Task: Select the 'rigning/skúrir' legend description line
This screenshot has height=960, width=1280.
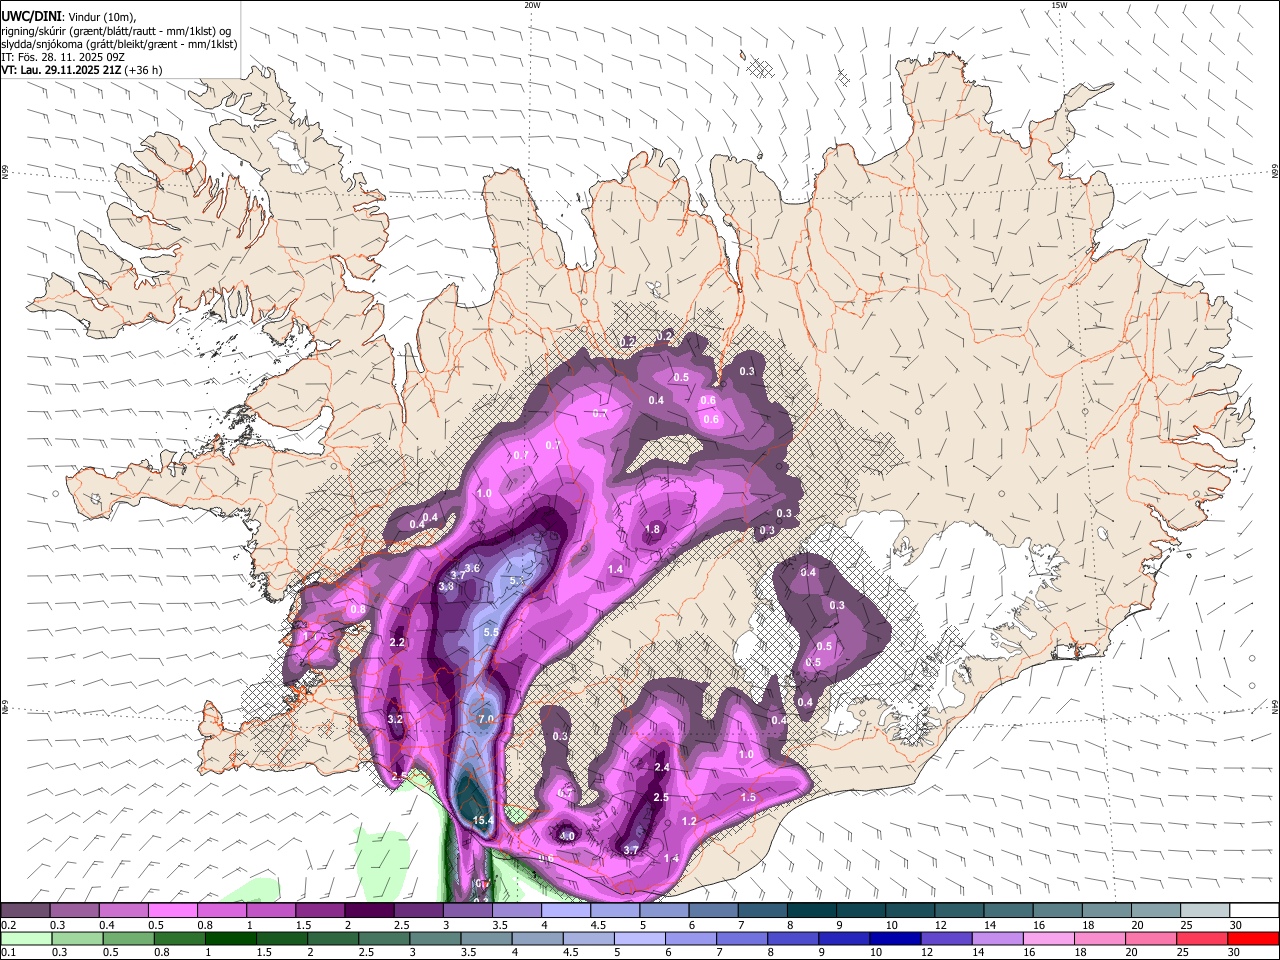Action: click(x=116, y=31)
